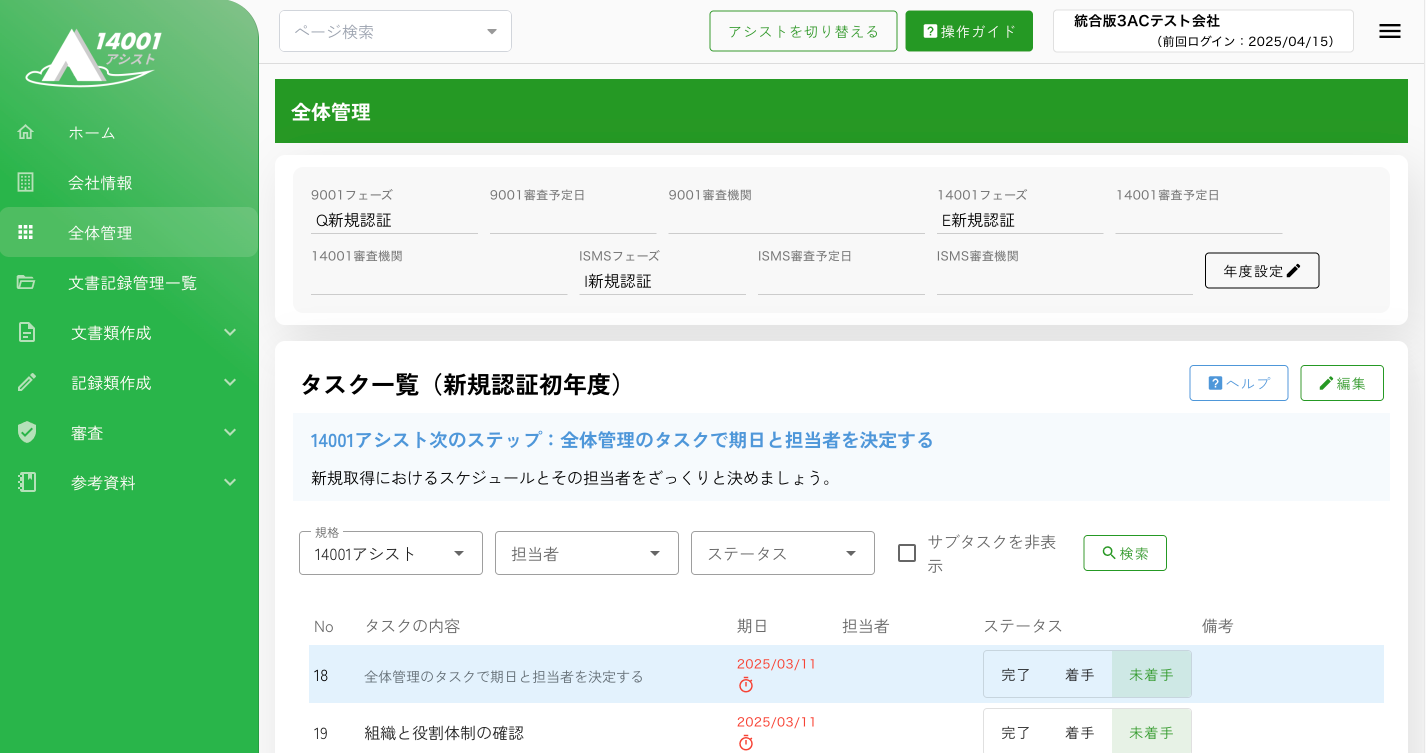Click the home icon in sidebar
The height and width of the screenshot is (753, 1426).
pos(26,132)
